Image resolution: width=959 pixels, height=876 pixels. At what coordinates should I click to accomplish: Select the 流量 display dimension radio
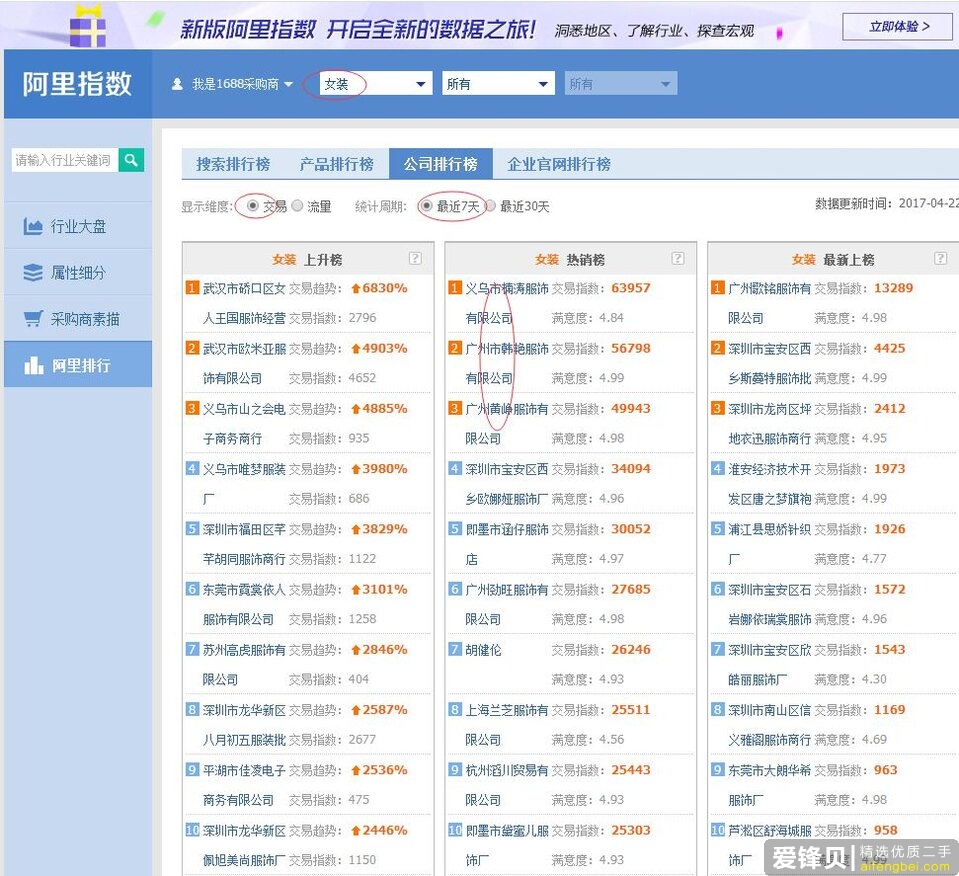coord(297,206)
